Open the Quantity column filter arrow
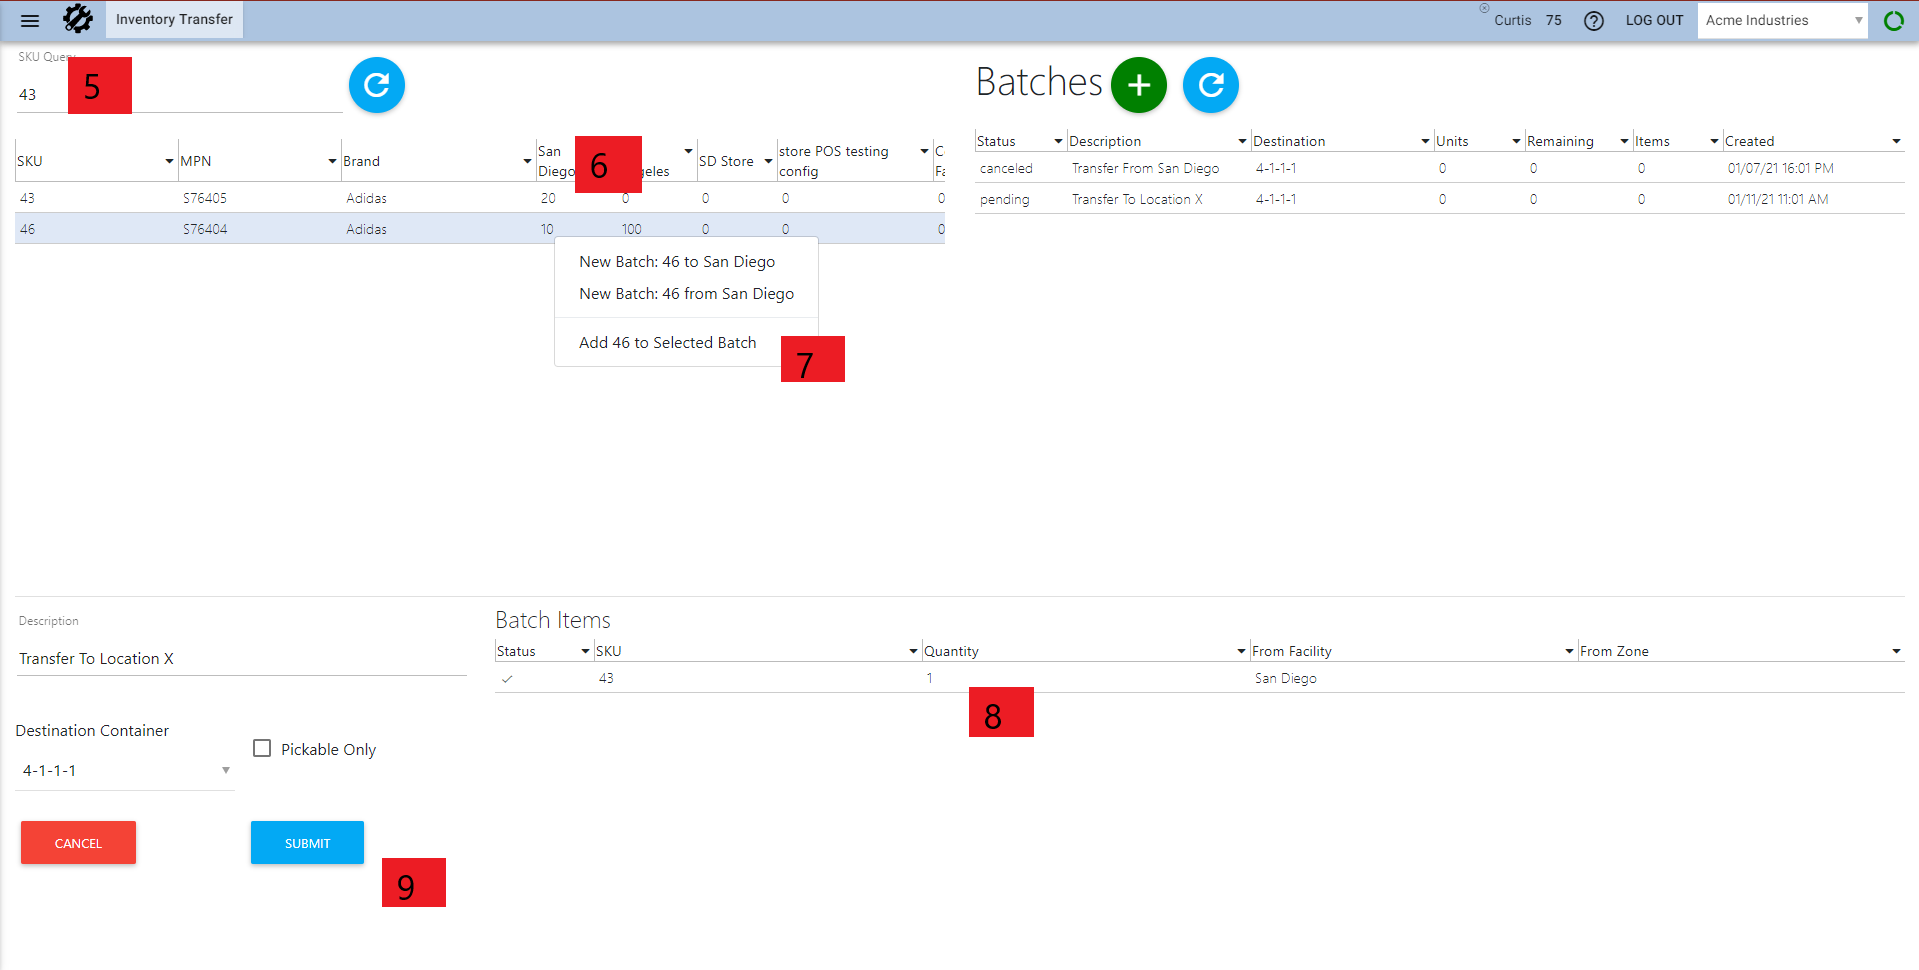Screen dimensions: 1919x970 pos(1241,651)
